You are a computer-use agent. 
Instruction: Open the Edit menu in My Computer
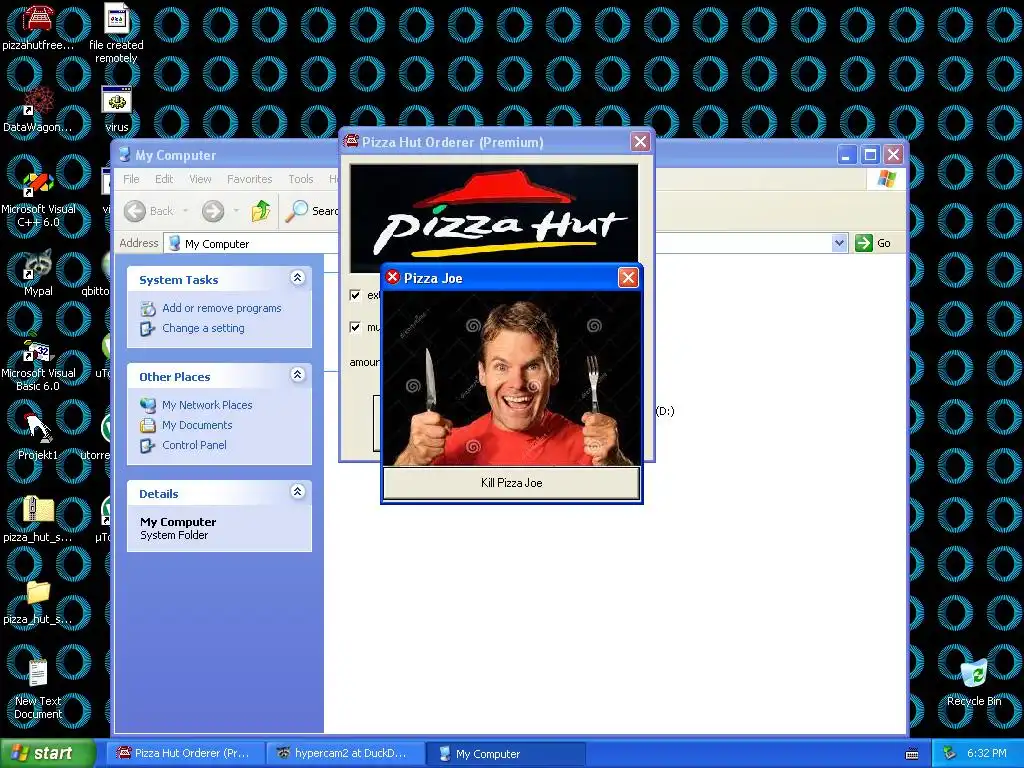click(x=164, y=179)
